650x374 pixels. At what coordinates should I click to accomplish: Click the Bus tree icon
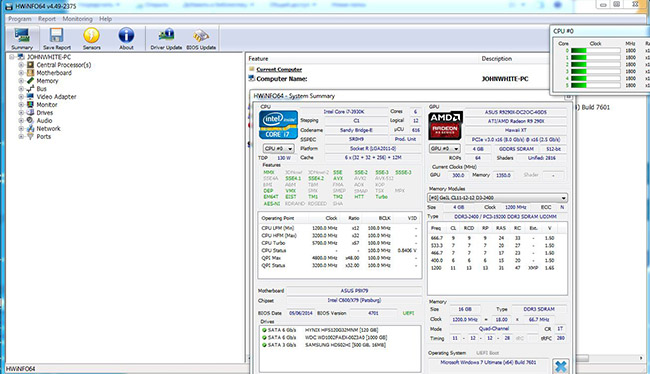point(30,88)
